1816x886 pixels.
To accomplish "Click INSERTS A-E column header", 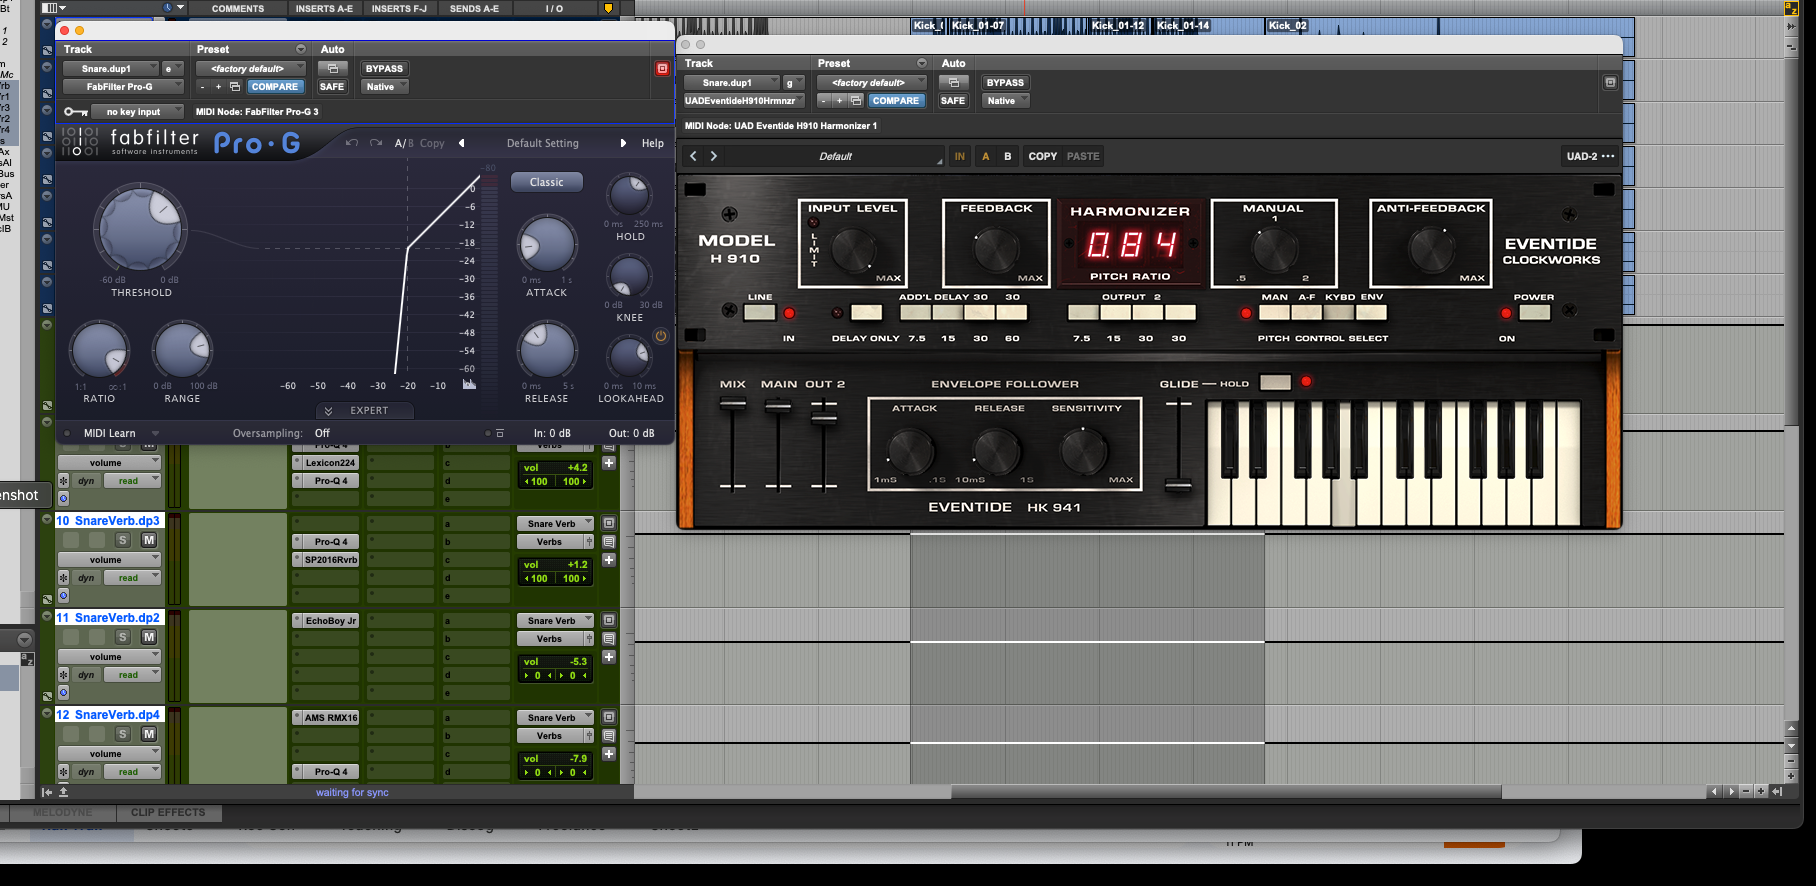I will pos(324,9).
